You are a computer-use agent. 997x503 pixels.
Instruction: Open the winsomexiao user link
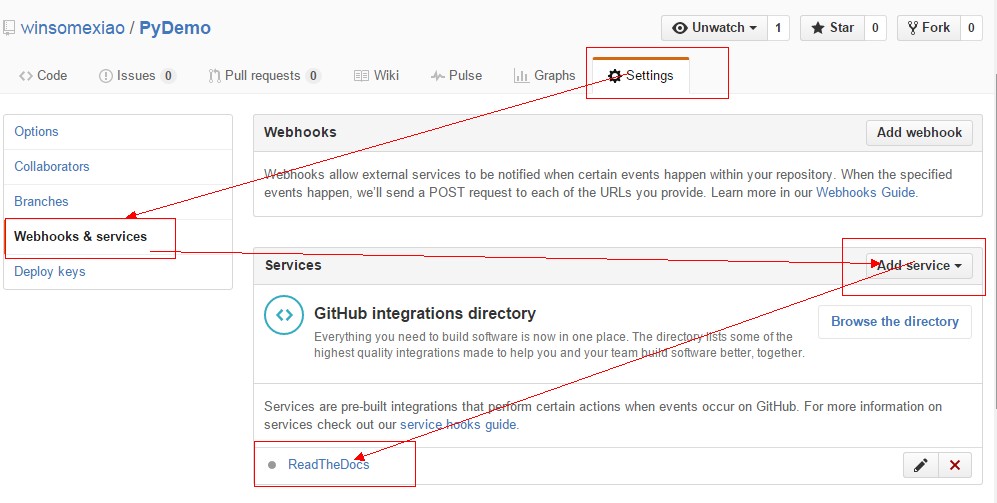click(x=72, y=28)
